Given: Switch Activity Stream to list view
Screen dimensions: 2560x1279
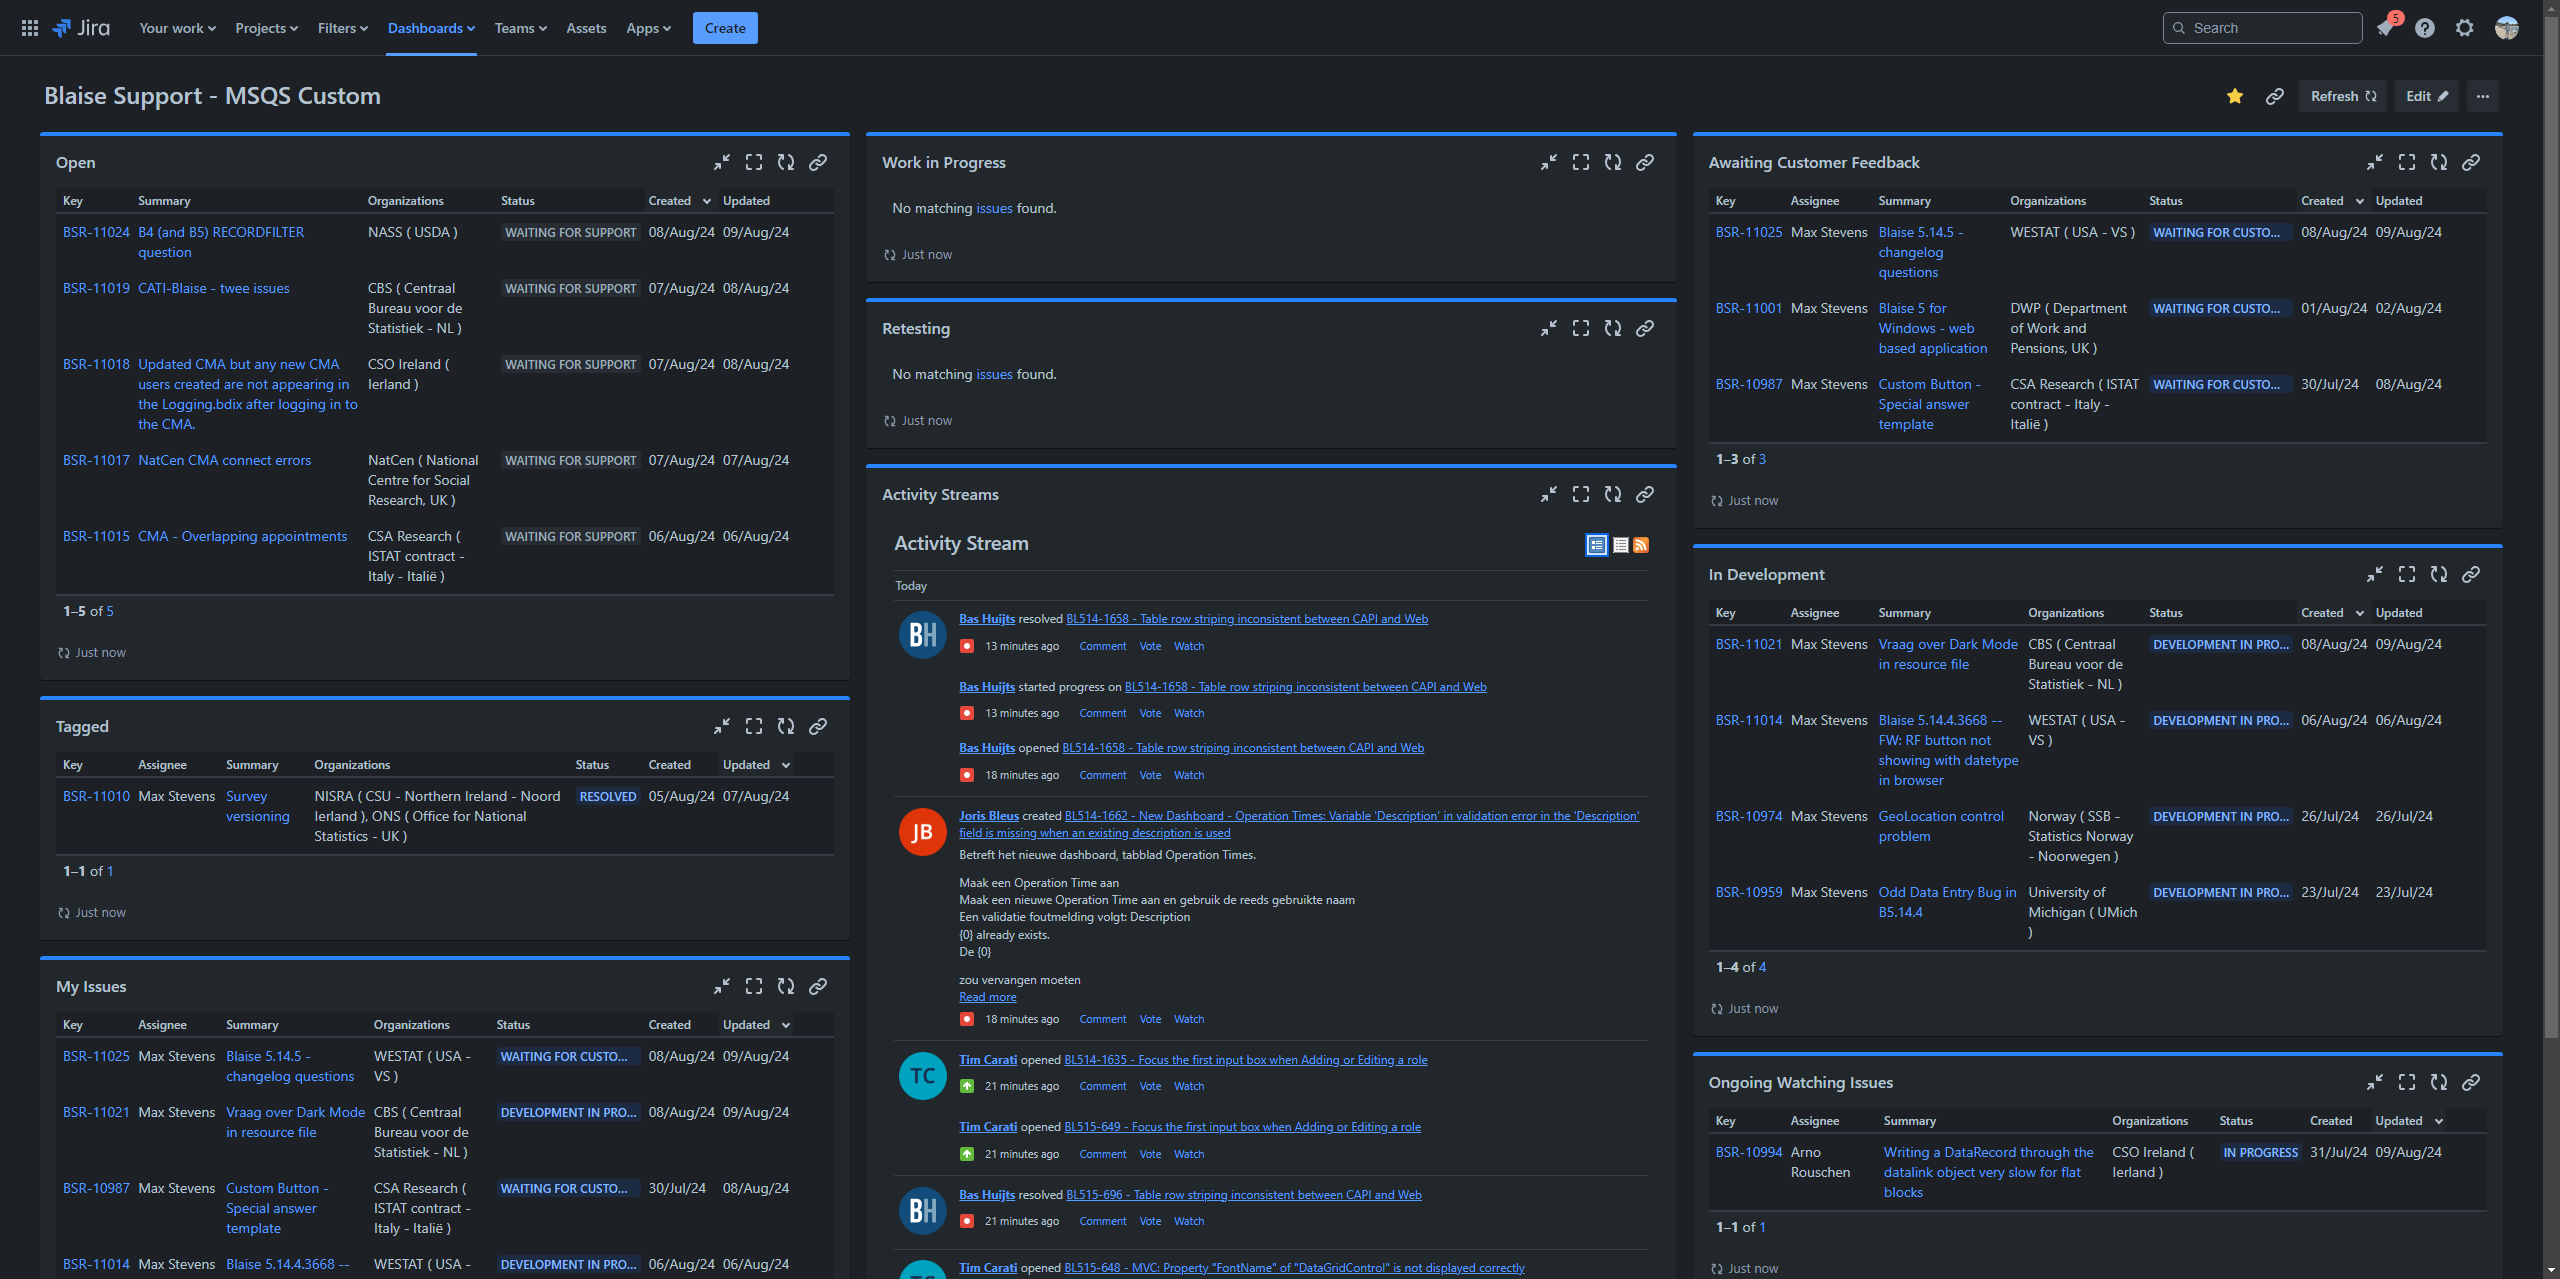Looking at the screenshot, I should tap(1621, 545).
